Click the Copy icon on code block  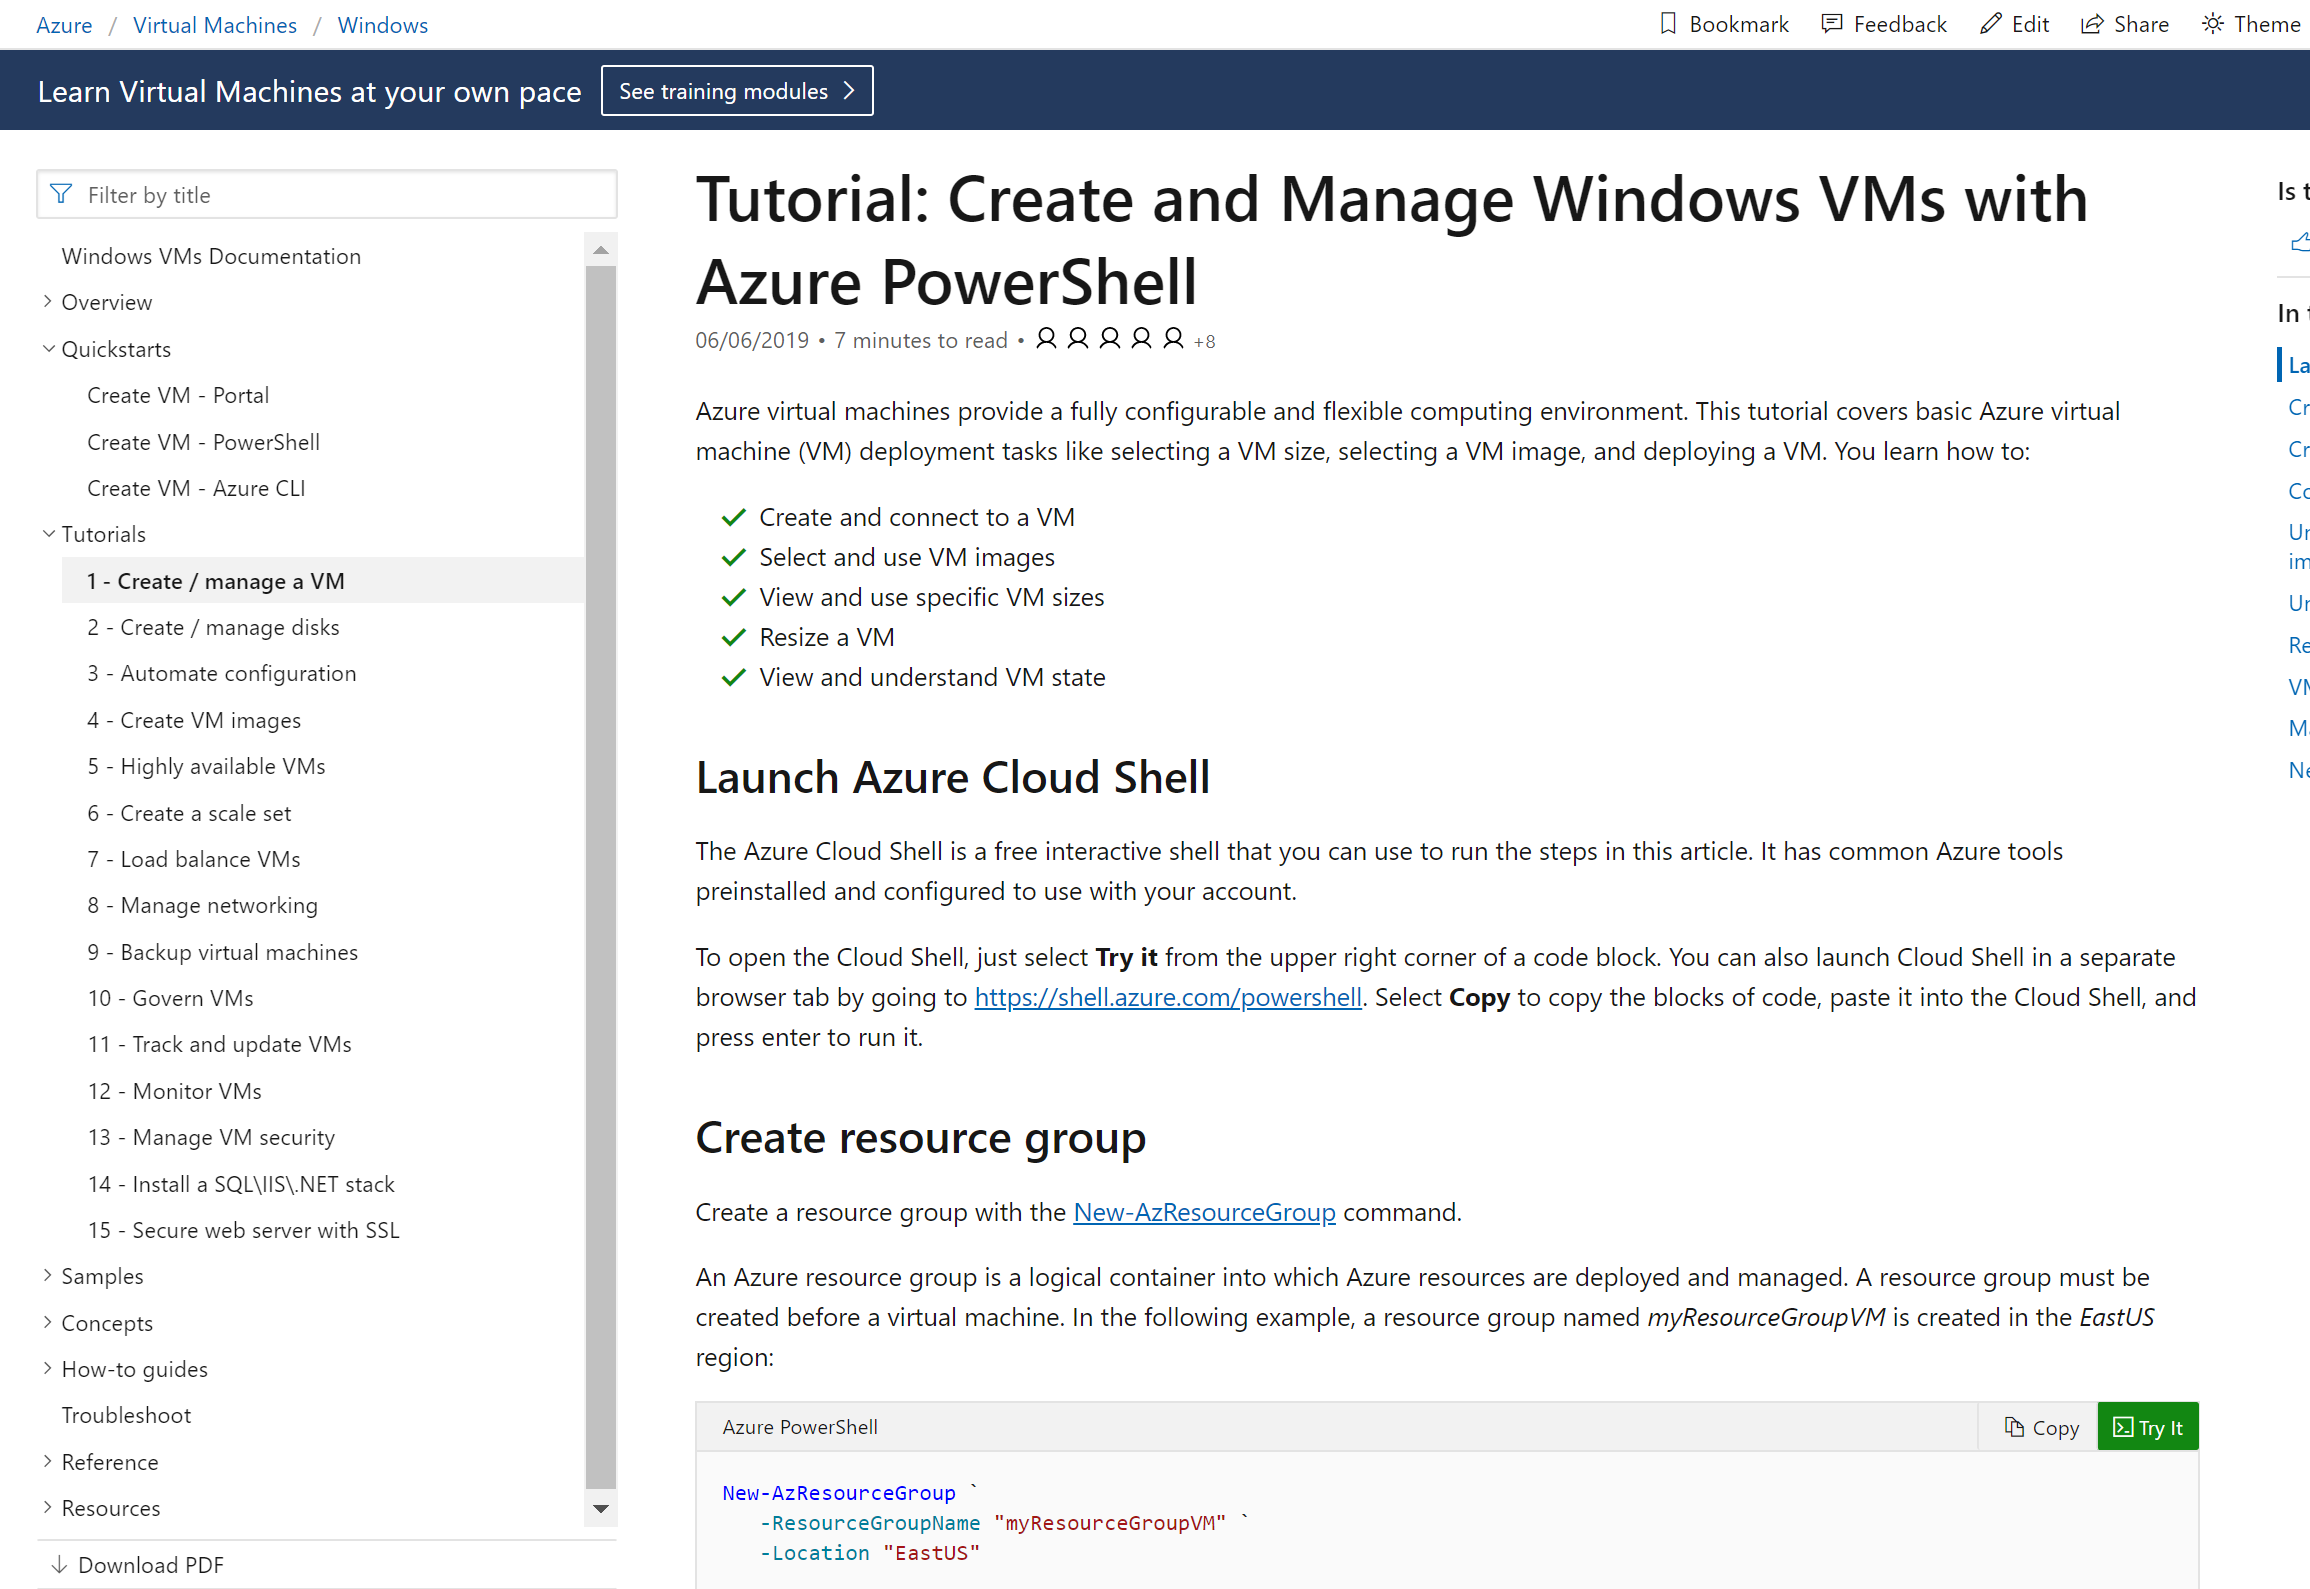point(2014,1427)
